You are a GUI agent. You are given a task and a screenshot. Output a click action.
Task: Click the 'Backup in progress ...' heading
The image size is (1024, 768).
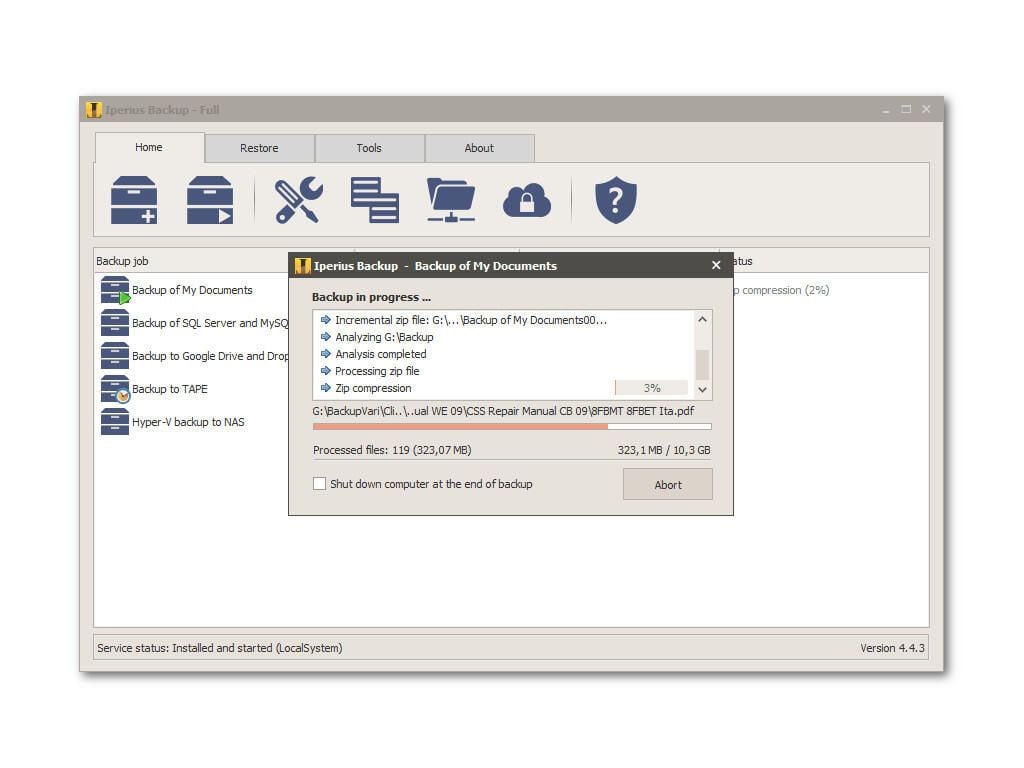pyautogui.click(x=371, y=297)
